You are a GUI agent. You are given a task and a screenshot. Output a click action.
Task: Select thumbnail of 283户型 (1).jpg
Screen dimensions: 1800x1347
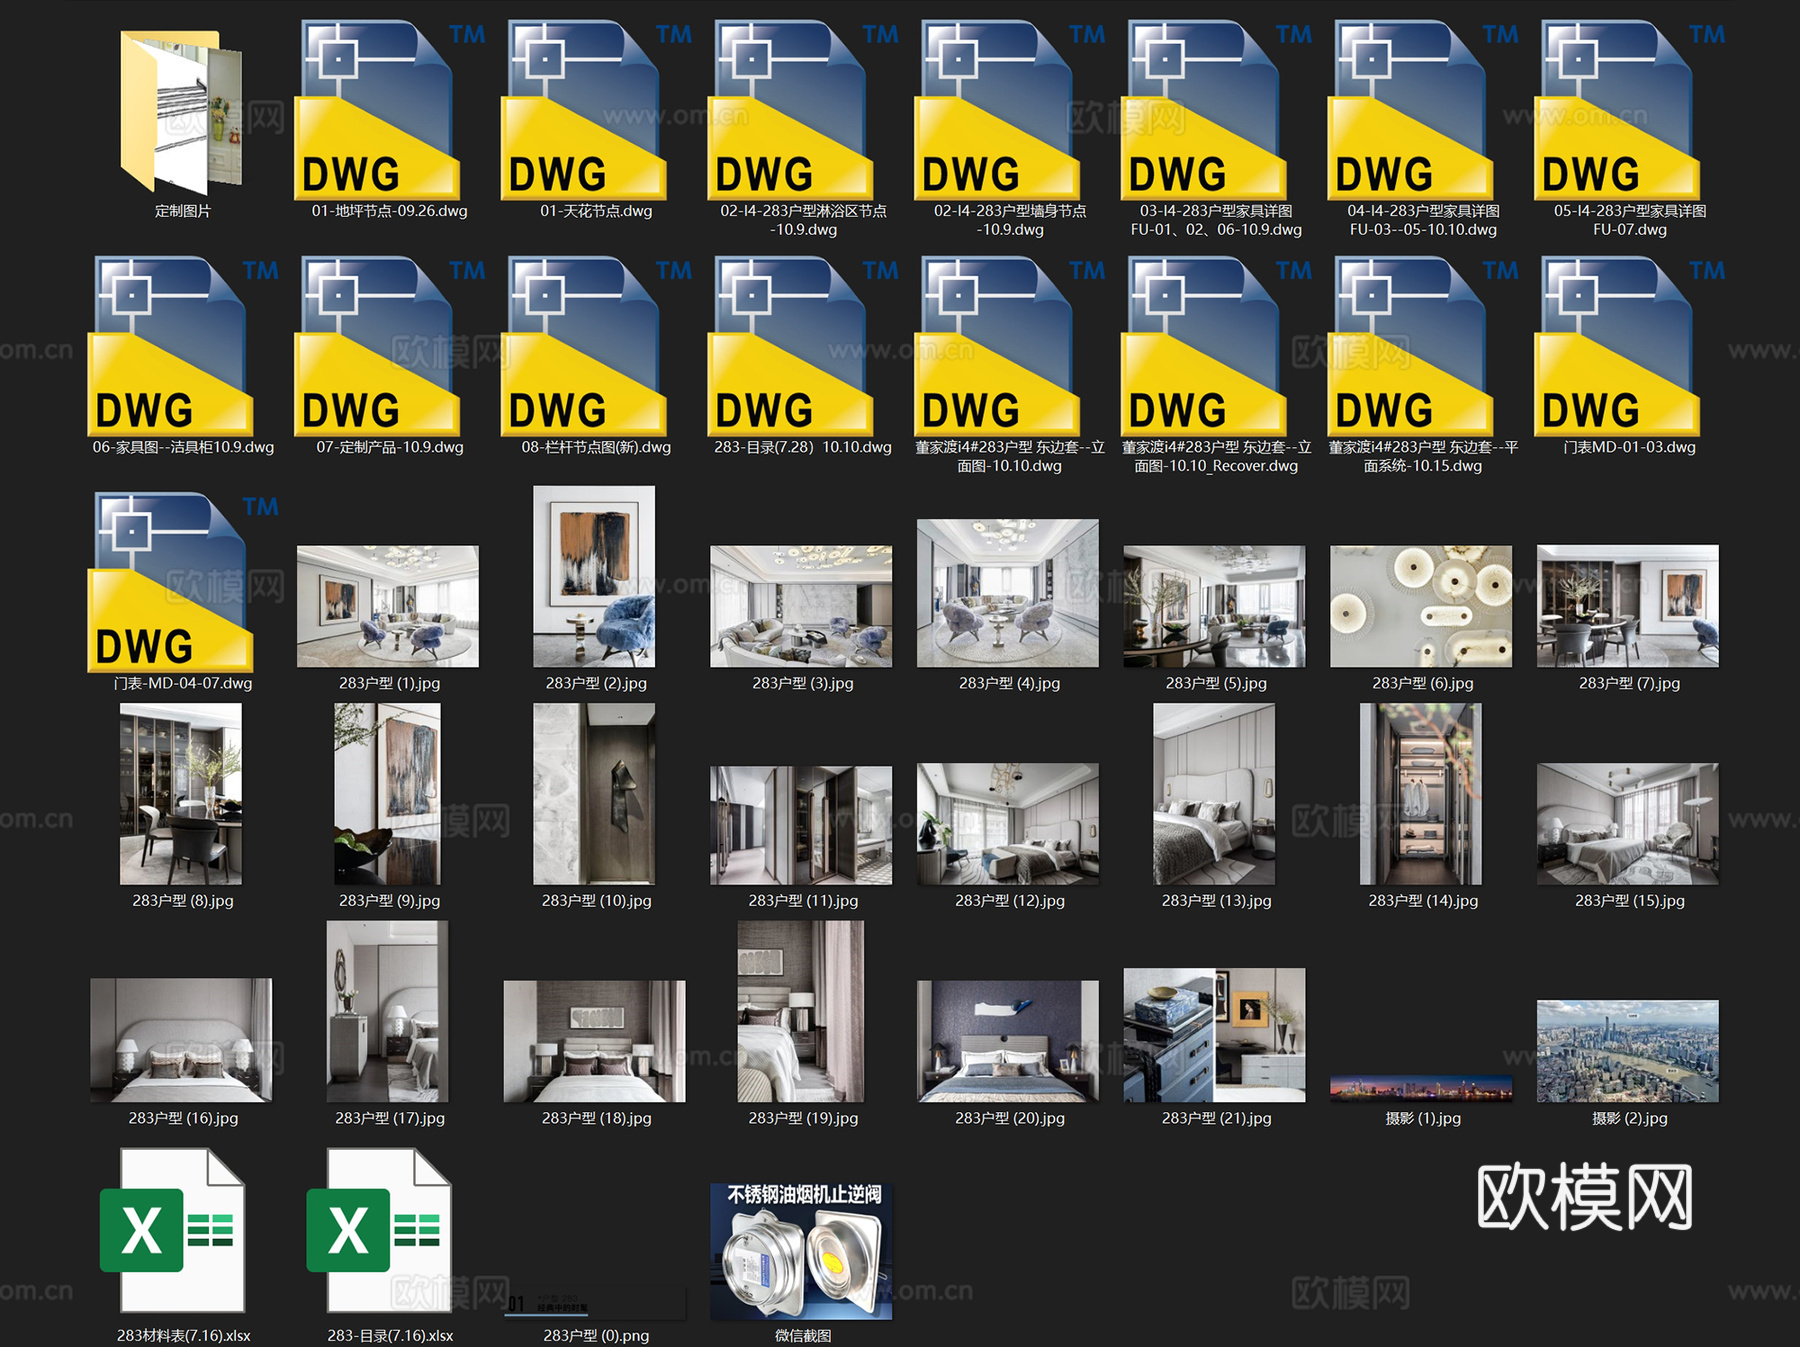[388, 606]
